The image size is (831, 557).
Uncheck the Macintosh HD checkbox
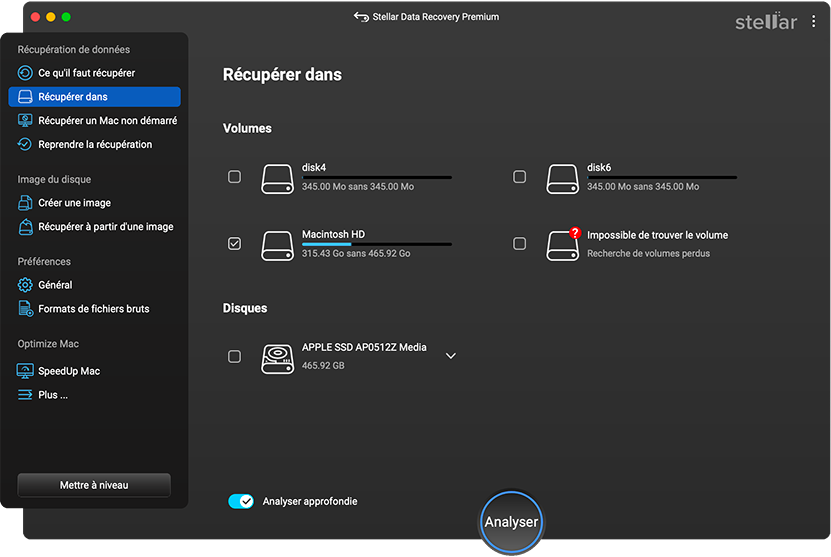[x=234, y=243]
